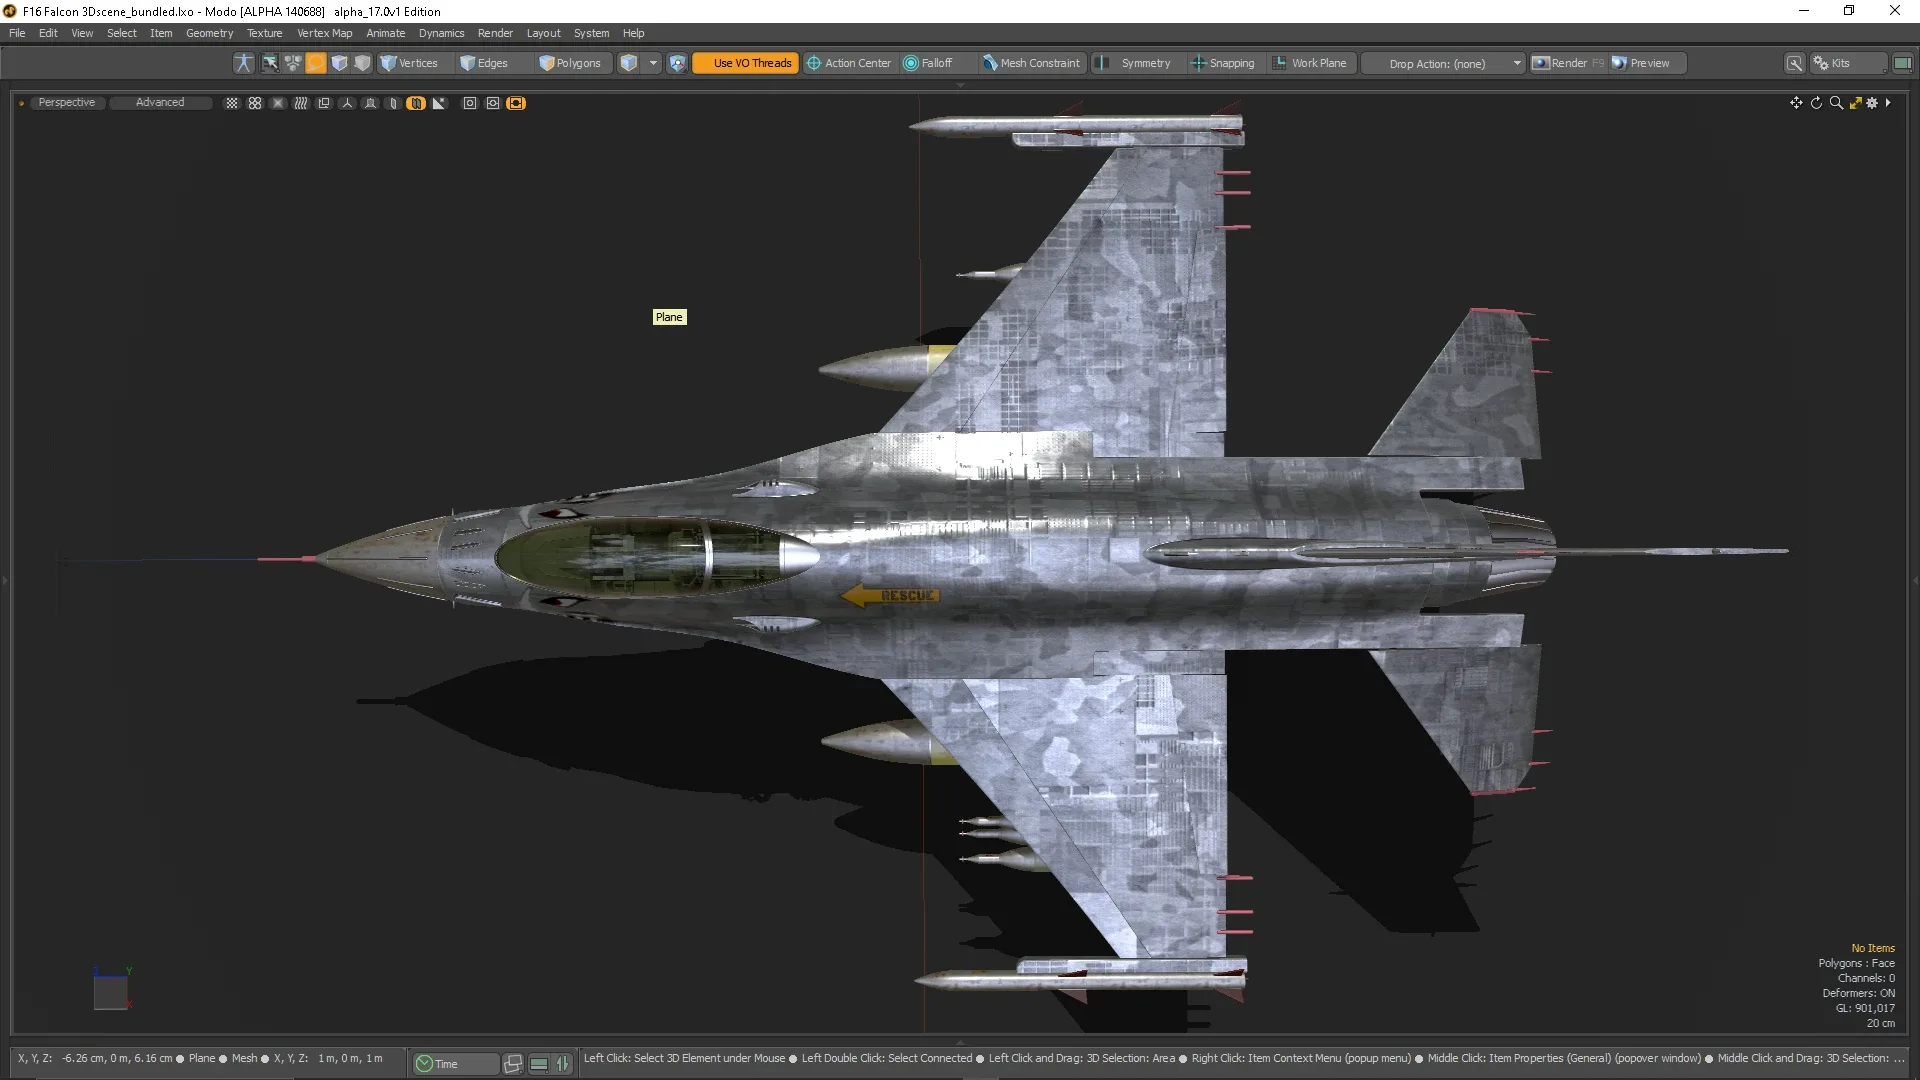Open the Dynamics menu
The width and height of the screenshot is (1920, 1080).
tap(441, 33)
